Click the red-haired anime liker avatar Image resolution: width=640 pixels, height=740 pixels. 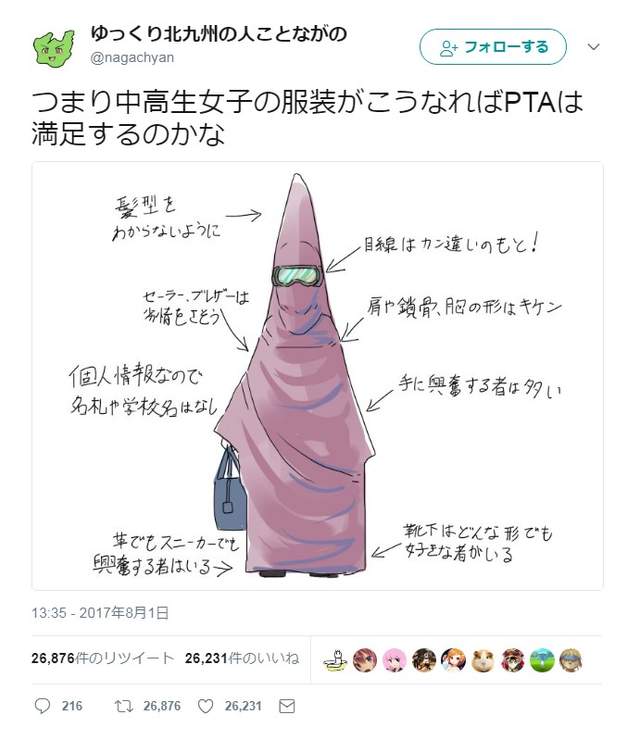(365, 660)
